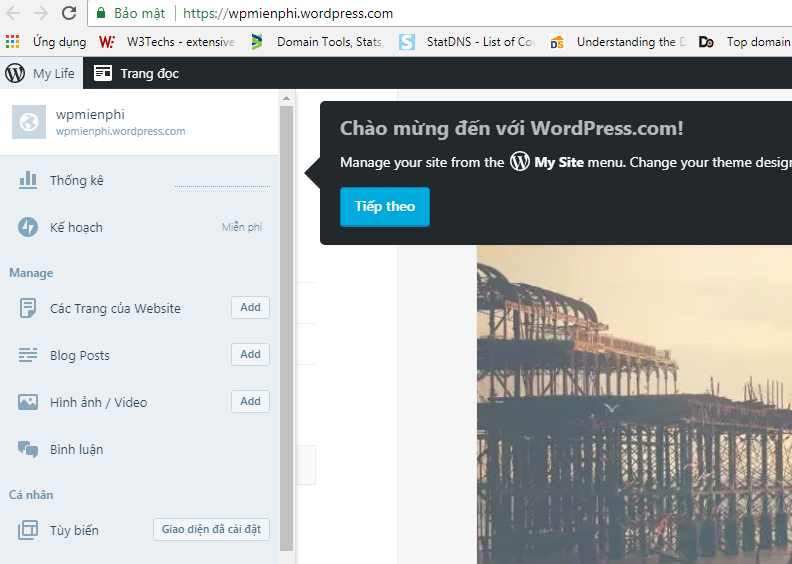The height and width of the screenshot is (564, 792).
Task: Click Add next to Blog Posts
Action: click(x=251, y=354)
